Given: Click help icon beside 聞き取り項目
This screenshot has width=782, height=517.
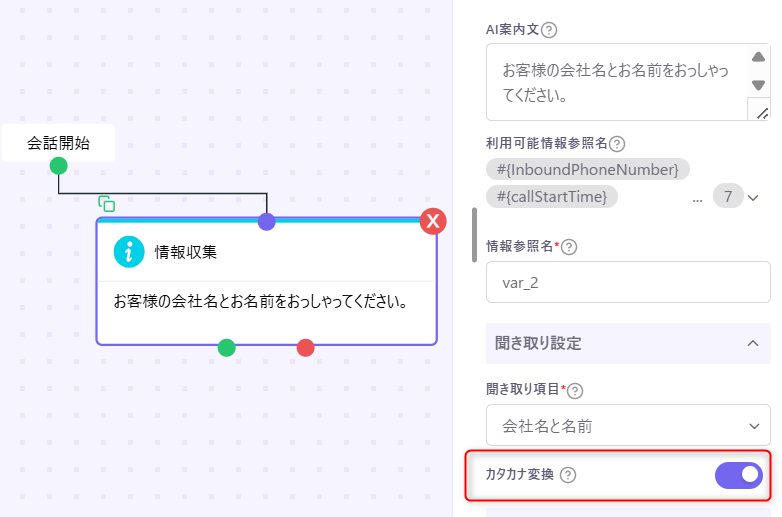Looking at the screenshot, I should (575, 390).
